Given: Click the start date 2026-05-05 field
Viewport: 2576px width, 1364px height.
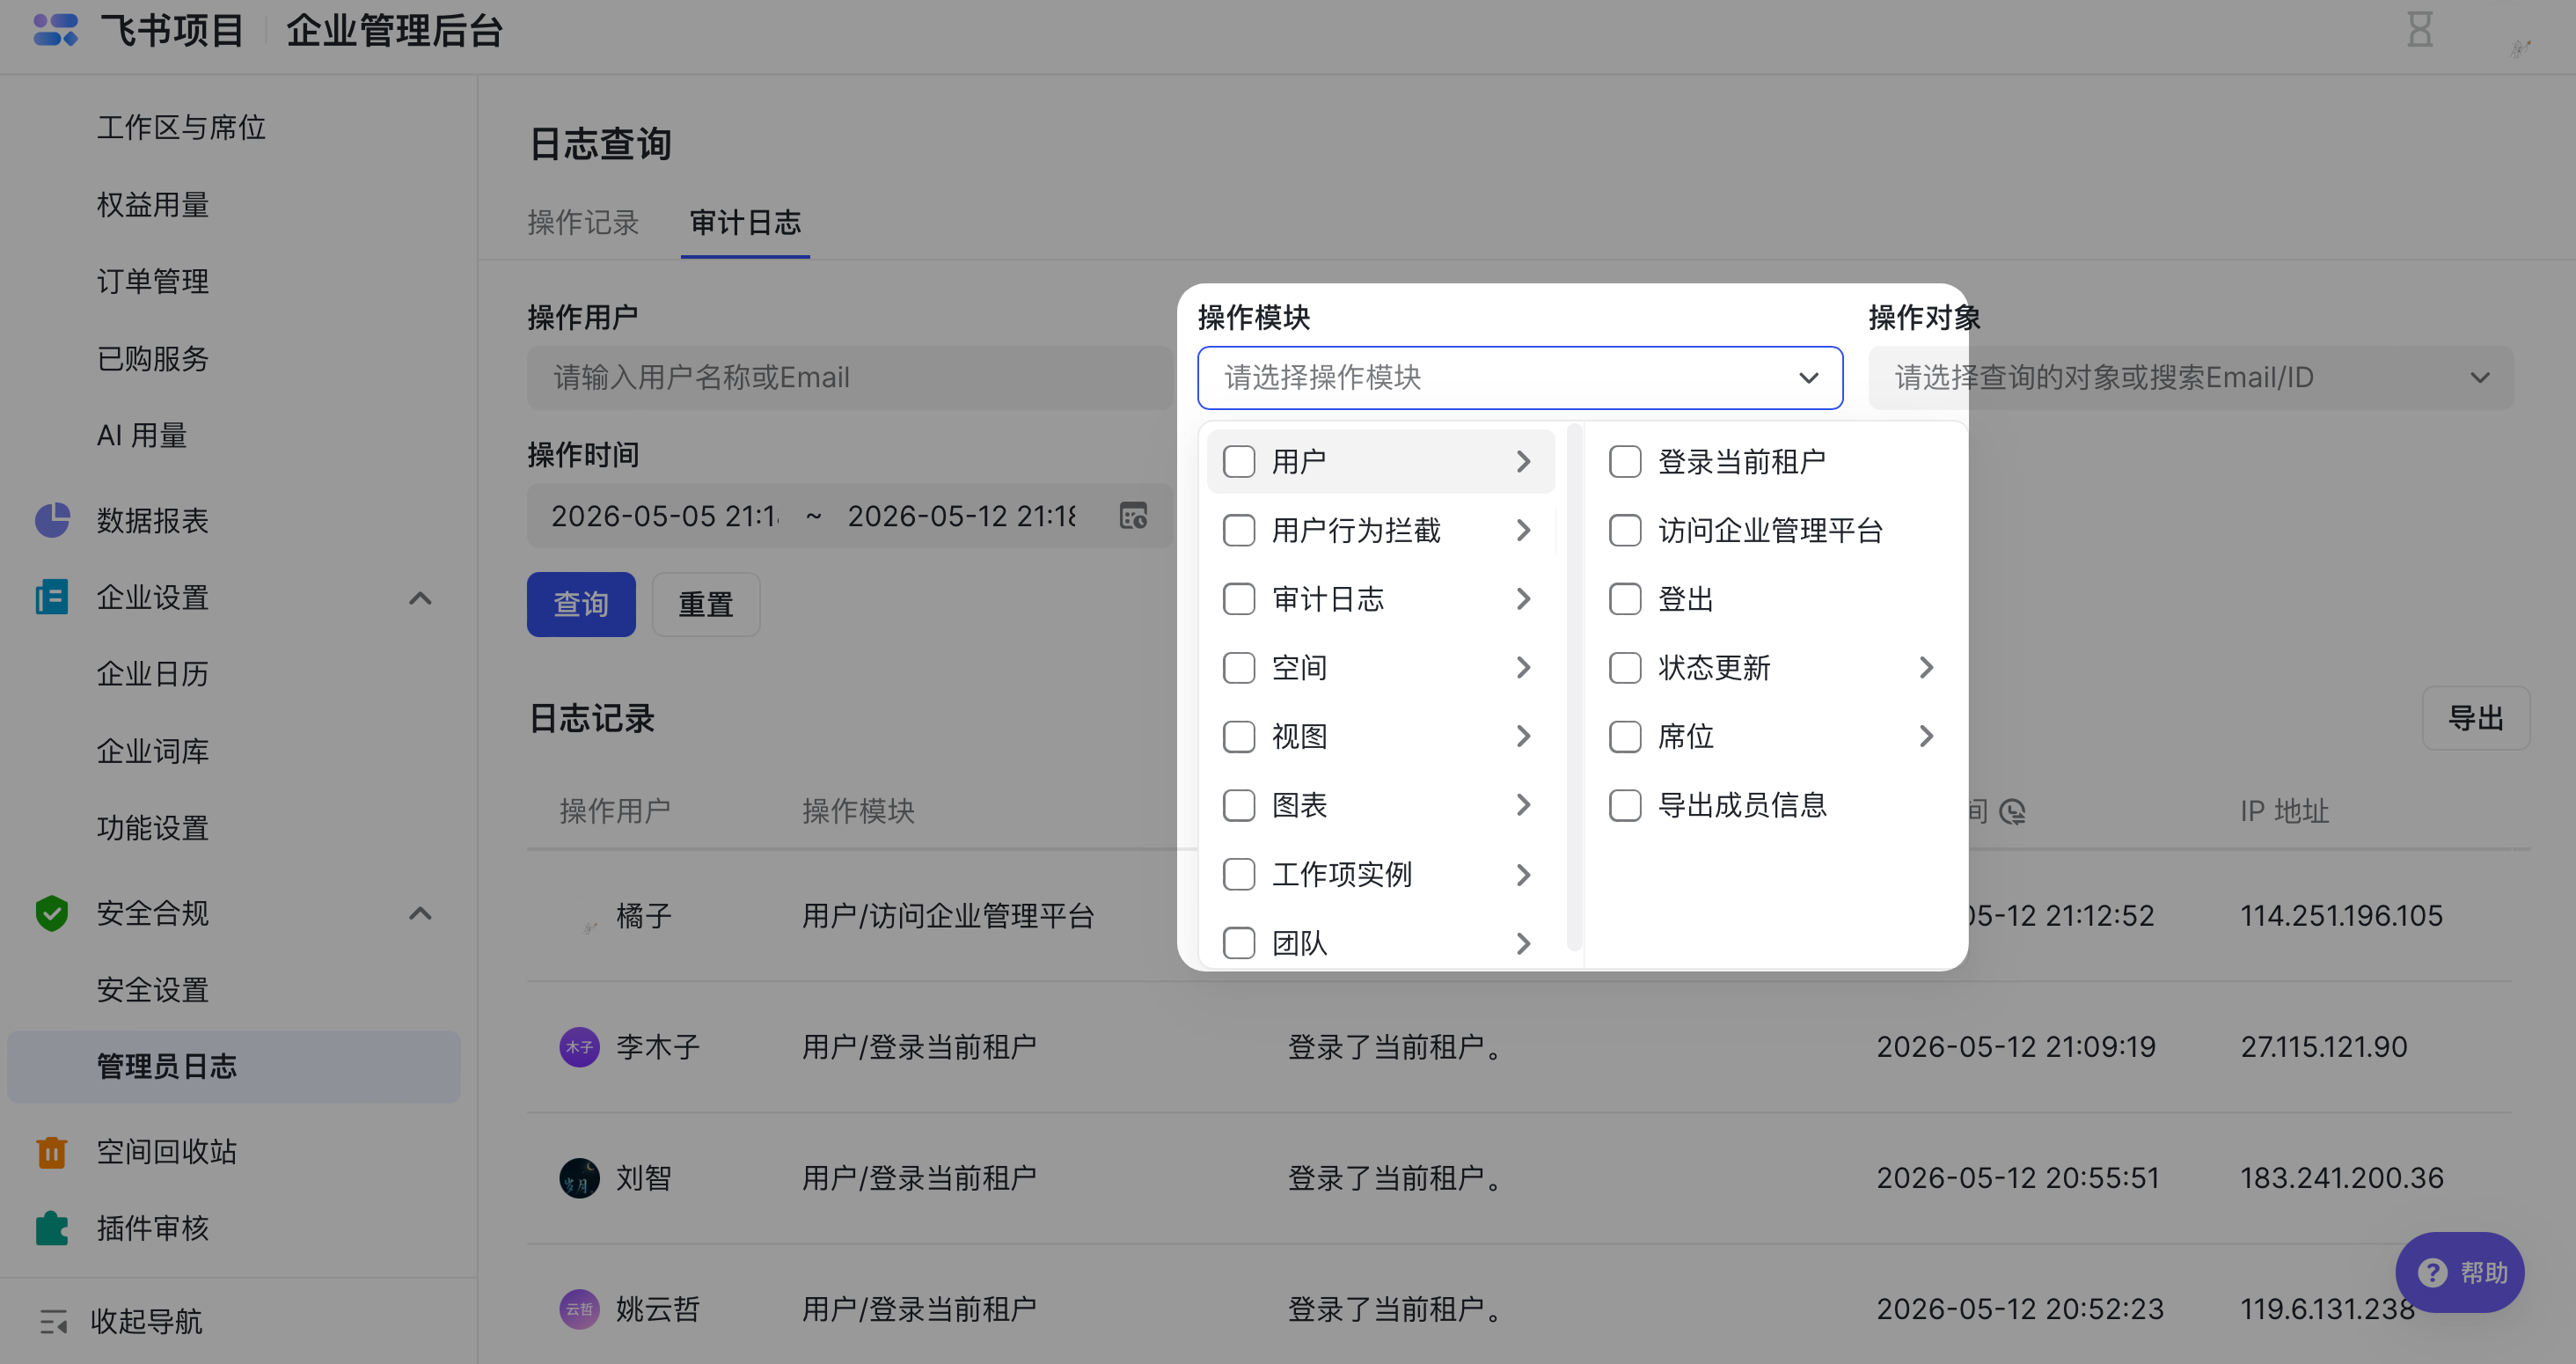Looking at the screenshot, I should (x=664, y=516).
